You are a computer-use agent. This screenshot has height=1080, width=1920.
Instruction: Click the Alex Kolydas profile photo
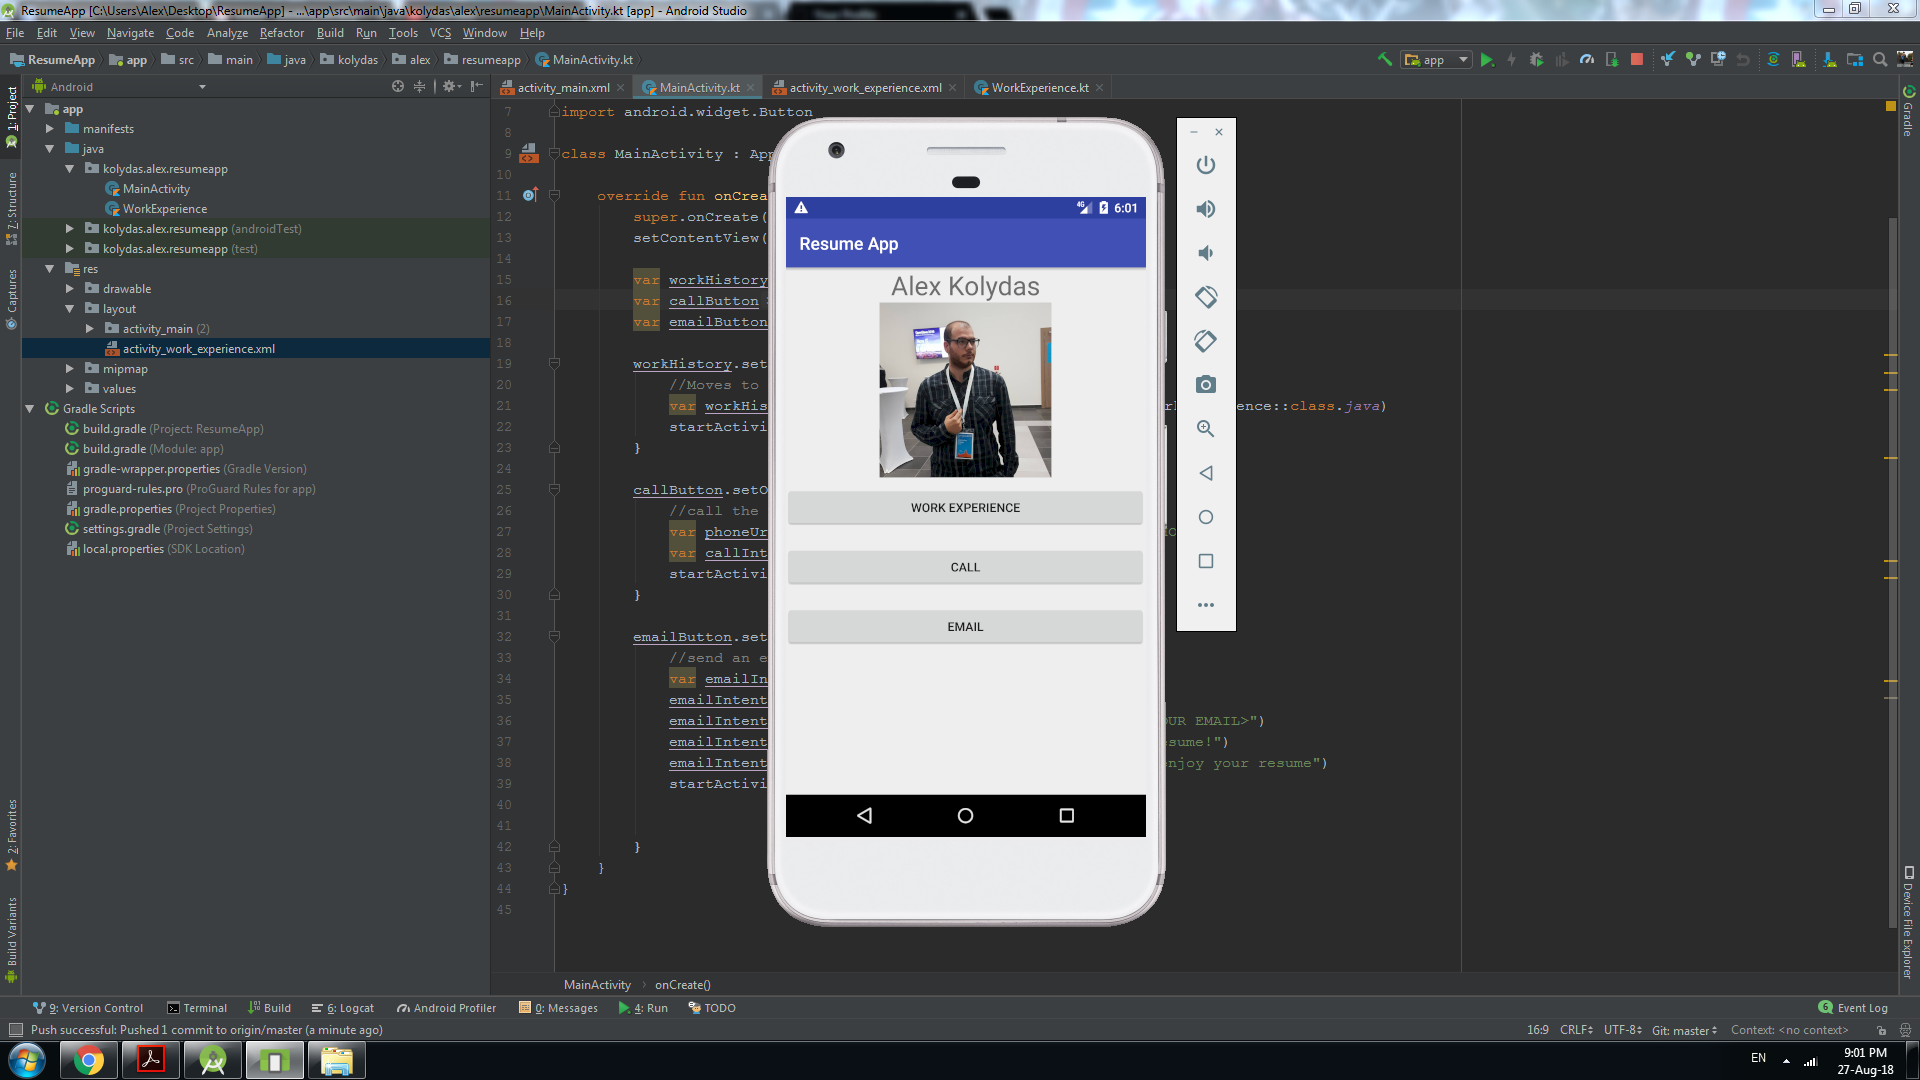(x=964, y=389)
